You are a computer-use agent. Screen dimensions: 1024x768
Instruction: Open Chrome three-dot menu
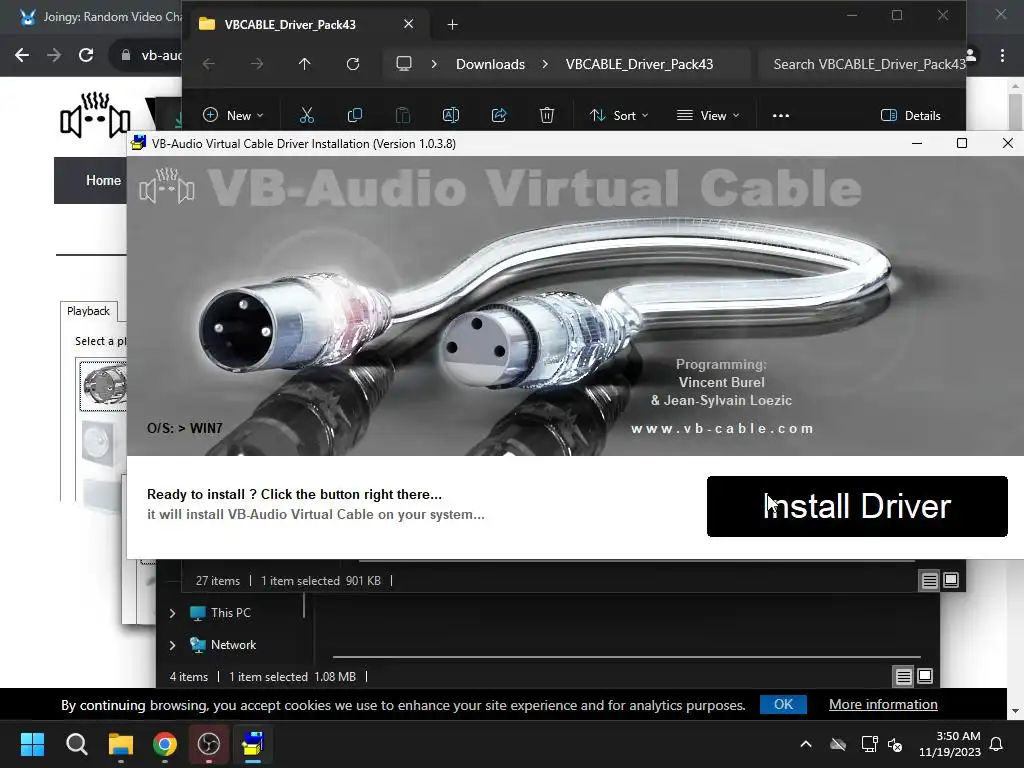coord(1002,56)
